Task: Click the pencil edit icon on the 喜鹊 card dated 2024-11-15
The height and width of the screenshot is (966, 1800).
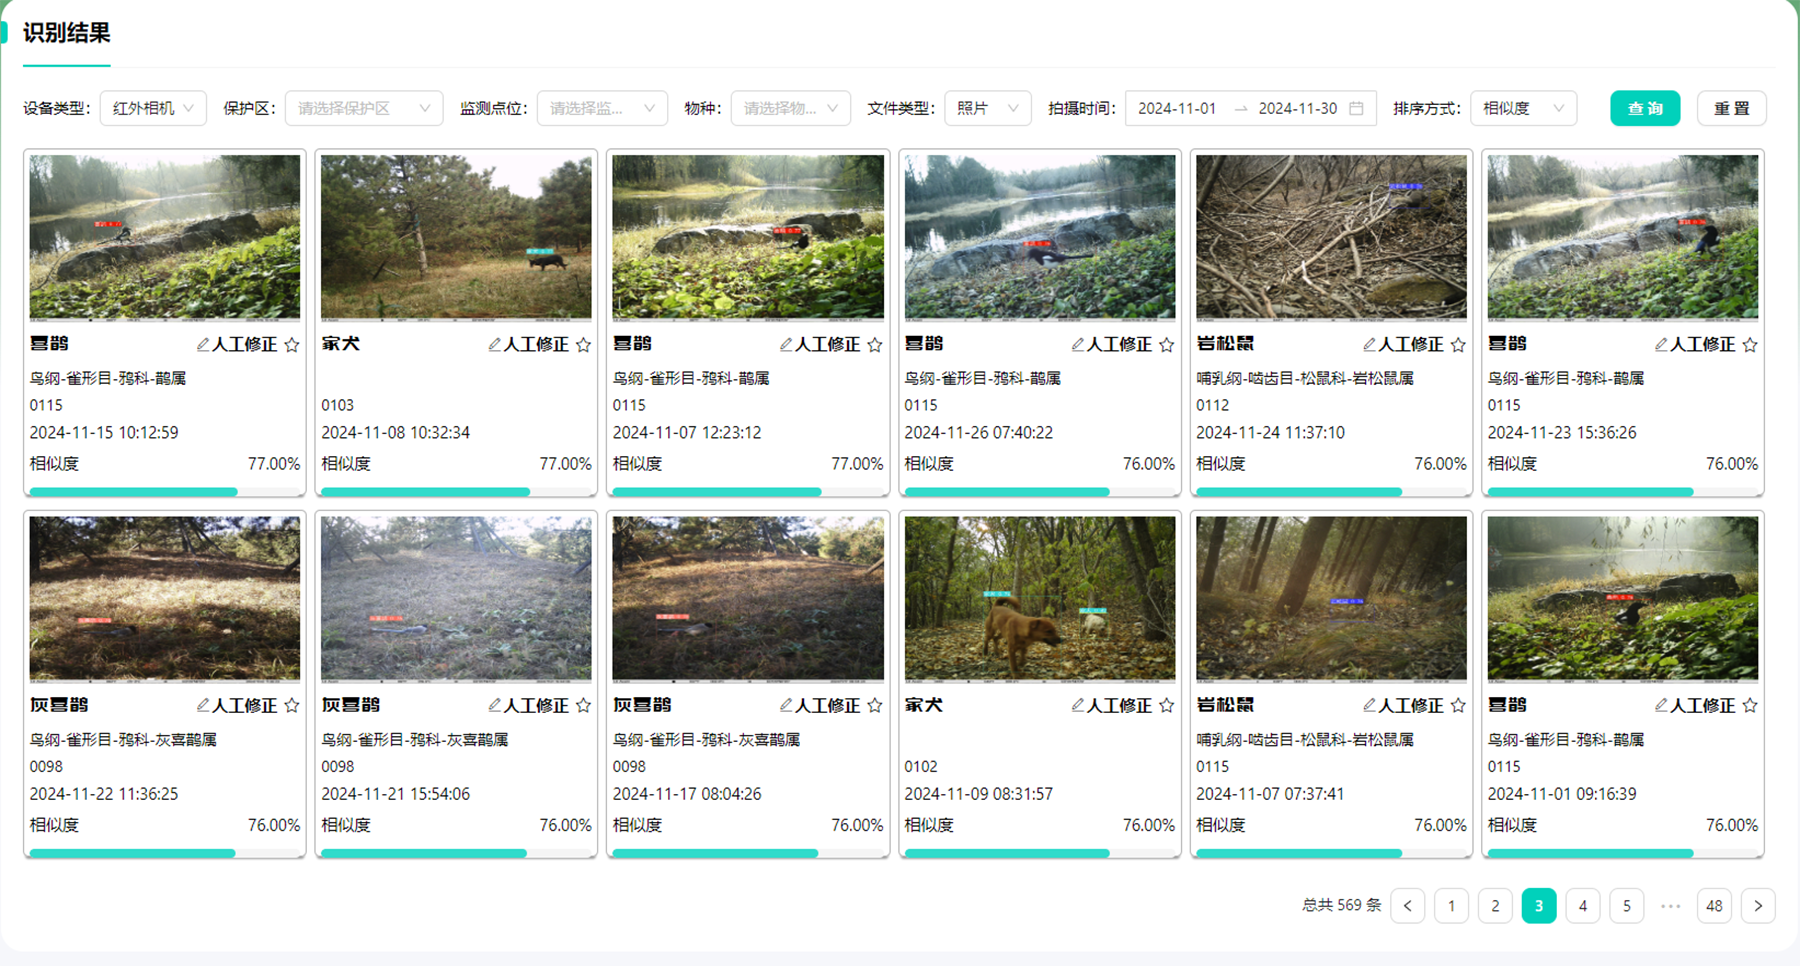Action: 203,345
